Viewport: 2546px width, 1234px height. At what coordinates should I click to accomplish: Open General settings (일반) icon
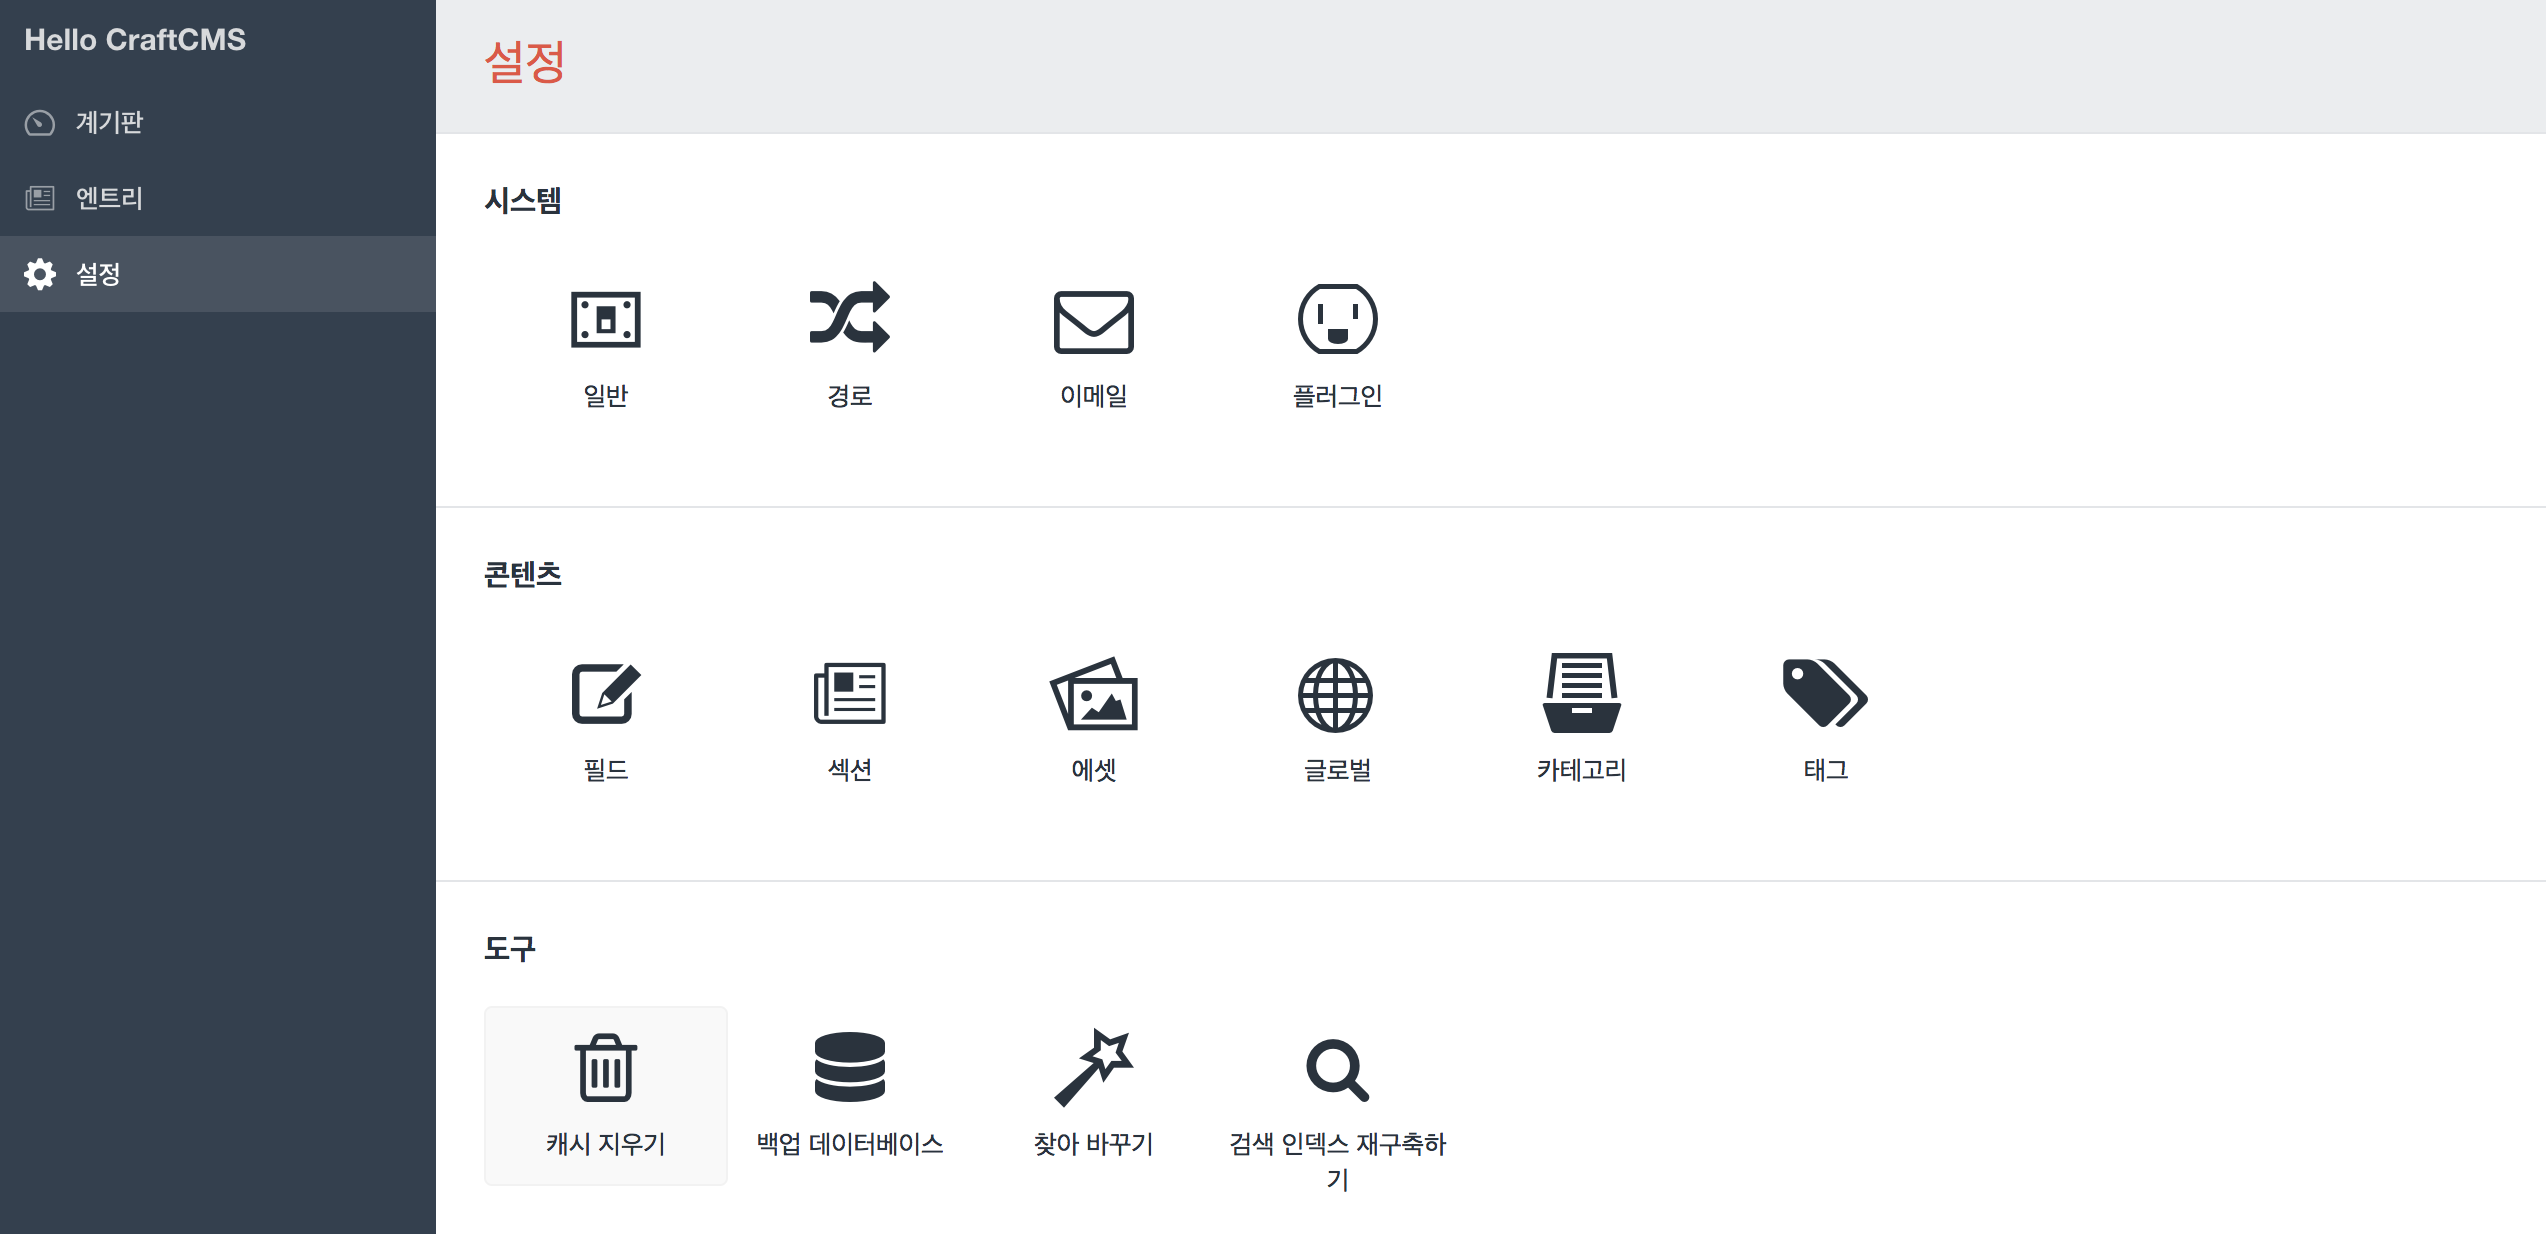click(x=605, y=320)
